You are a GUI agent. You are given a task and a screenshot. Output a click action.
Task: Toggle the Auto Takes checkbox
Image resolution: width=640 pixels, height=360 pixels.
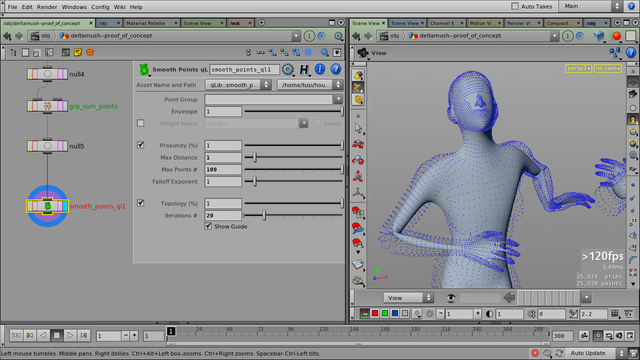coord(515,6)
